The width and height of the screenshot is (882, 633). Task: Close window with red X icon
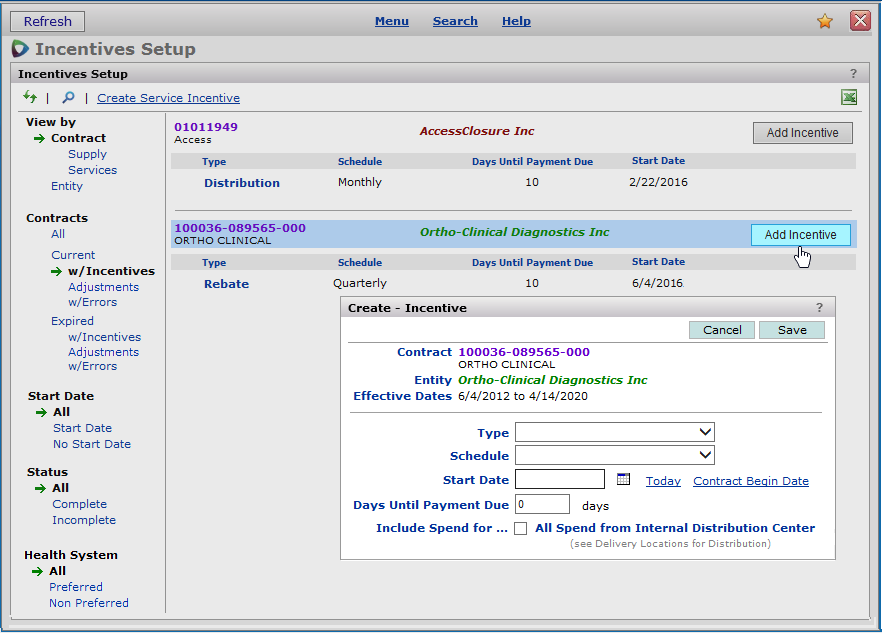click(859, 21)
